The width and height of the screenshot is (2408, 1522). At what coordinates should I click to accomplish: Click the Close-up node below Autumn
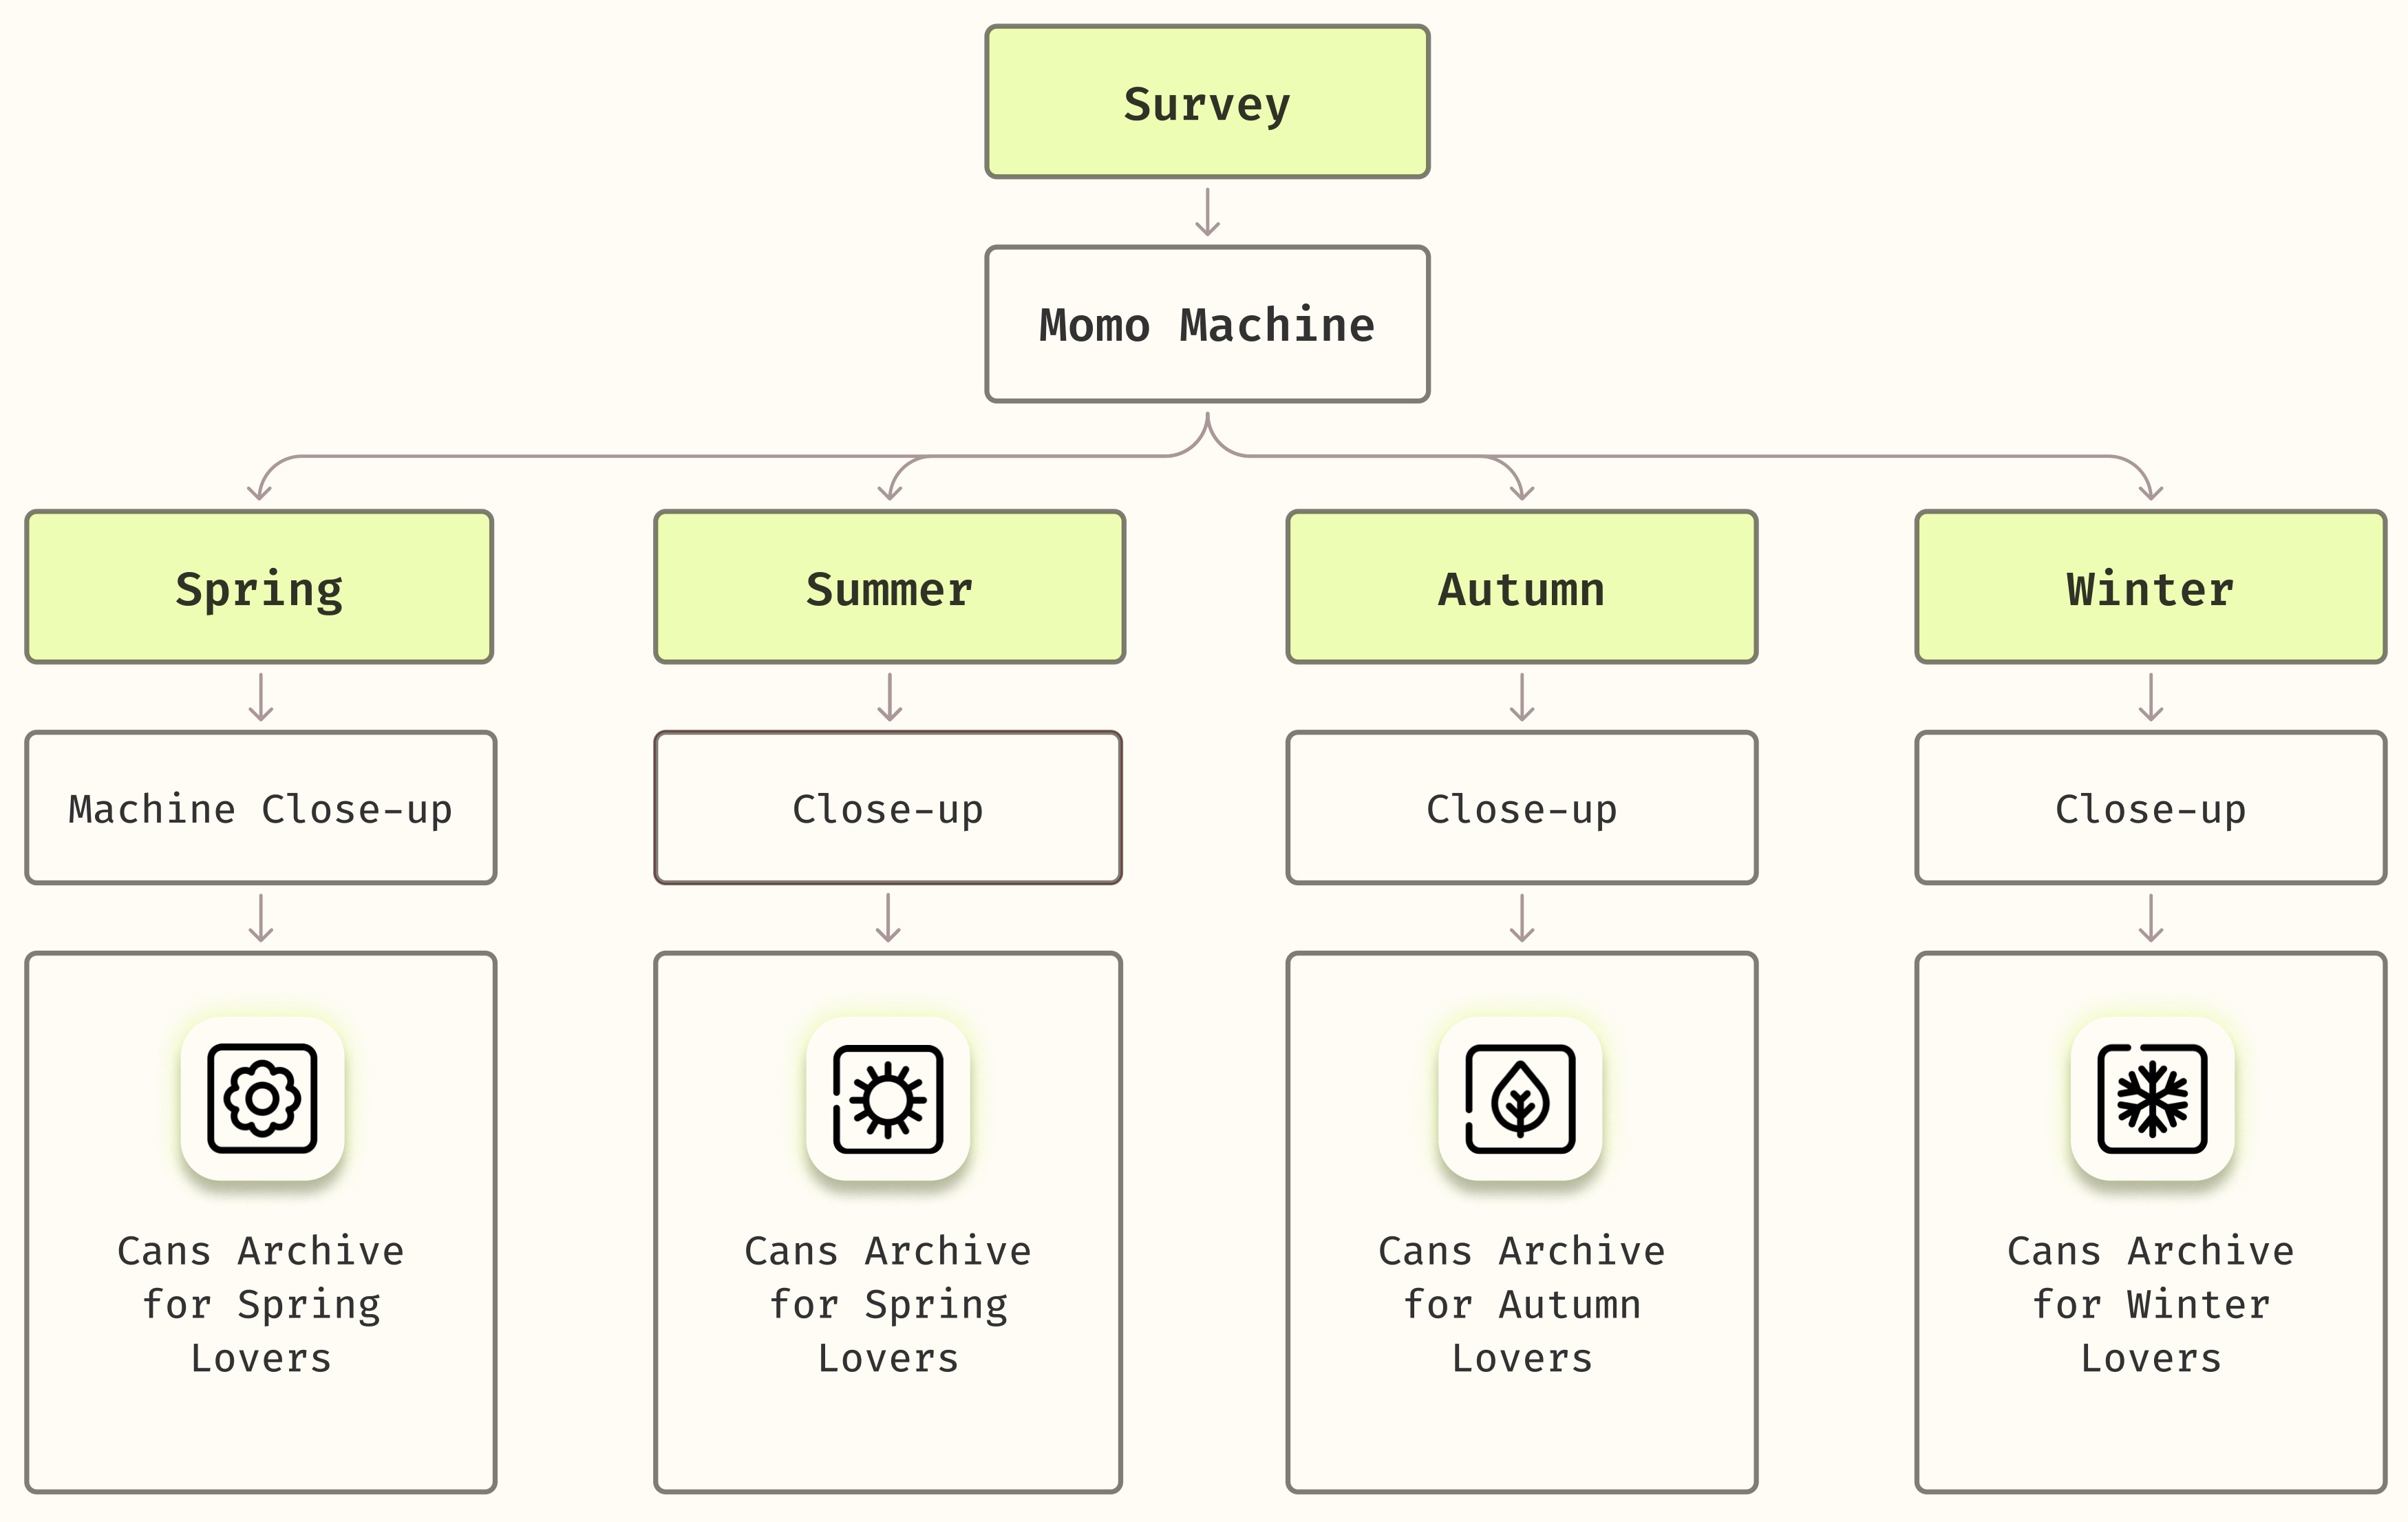[1521, 808]
